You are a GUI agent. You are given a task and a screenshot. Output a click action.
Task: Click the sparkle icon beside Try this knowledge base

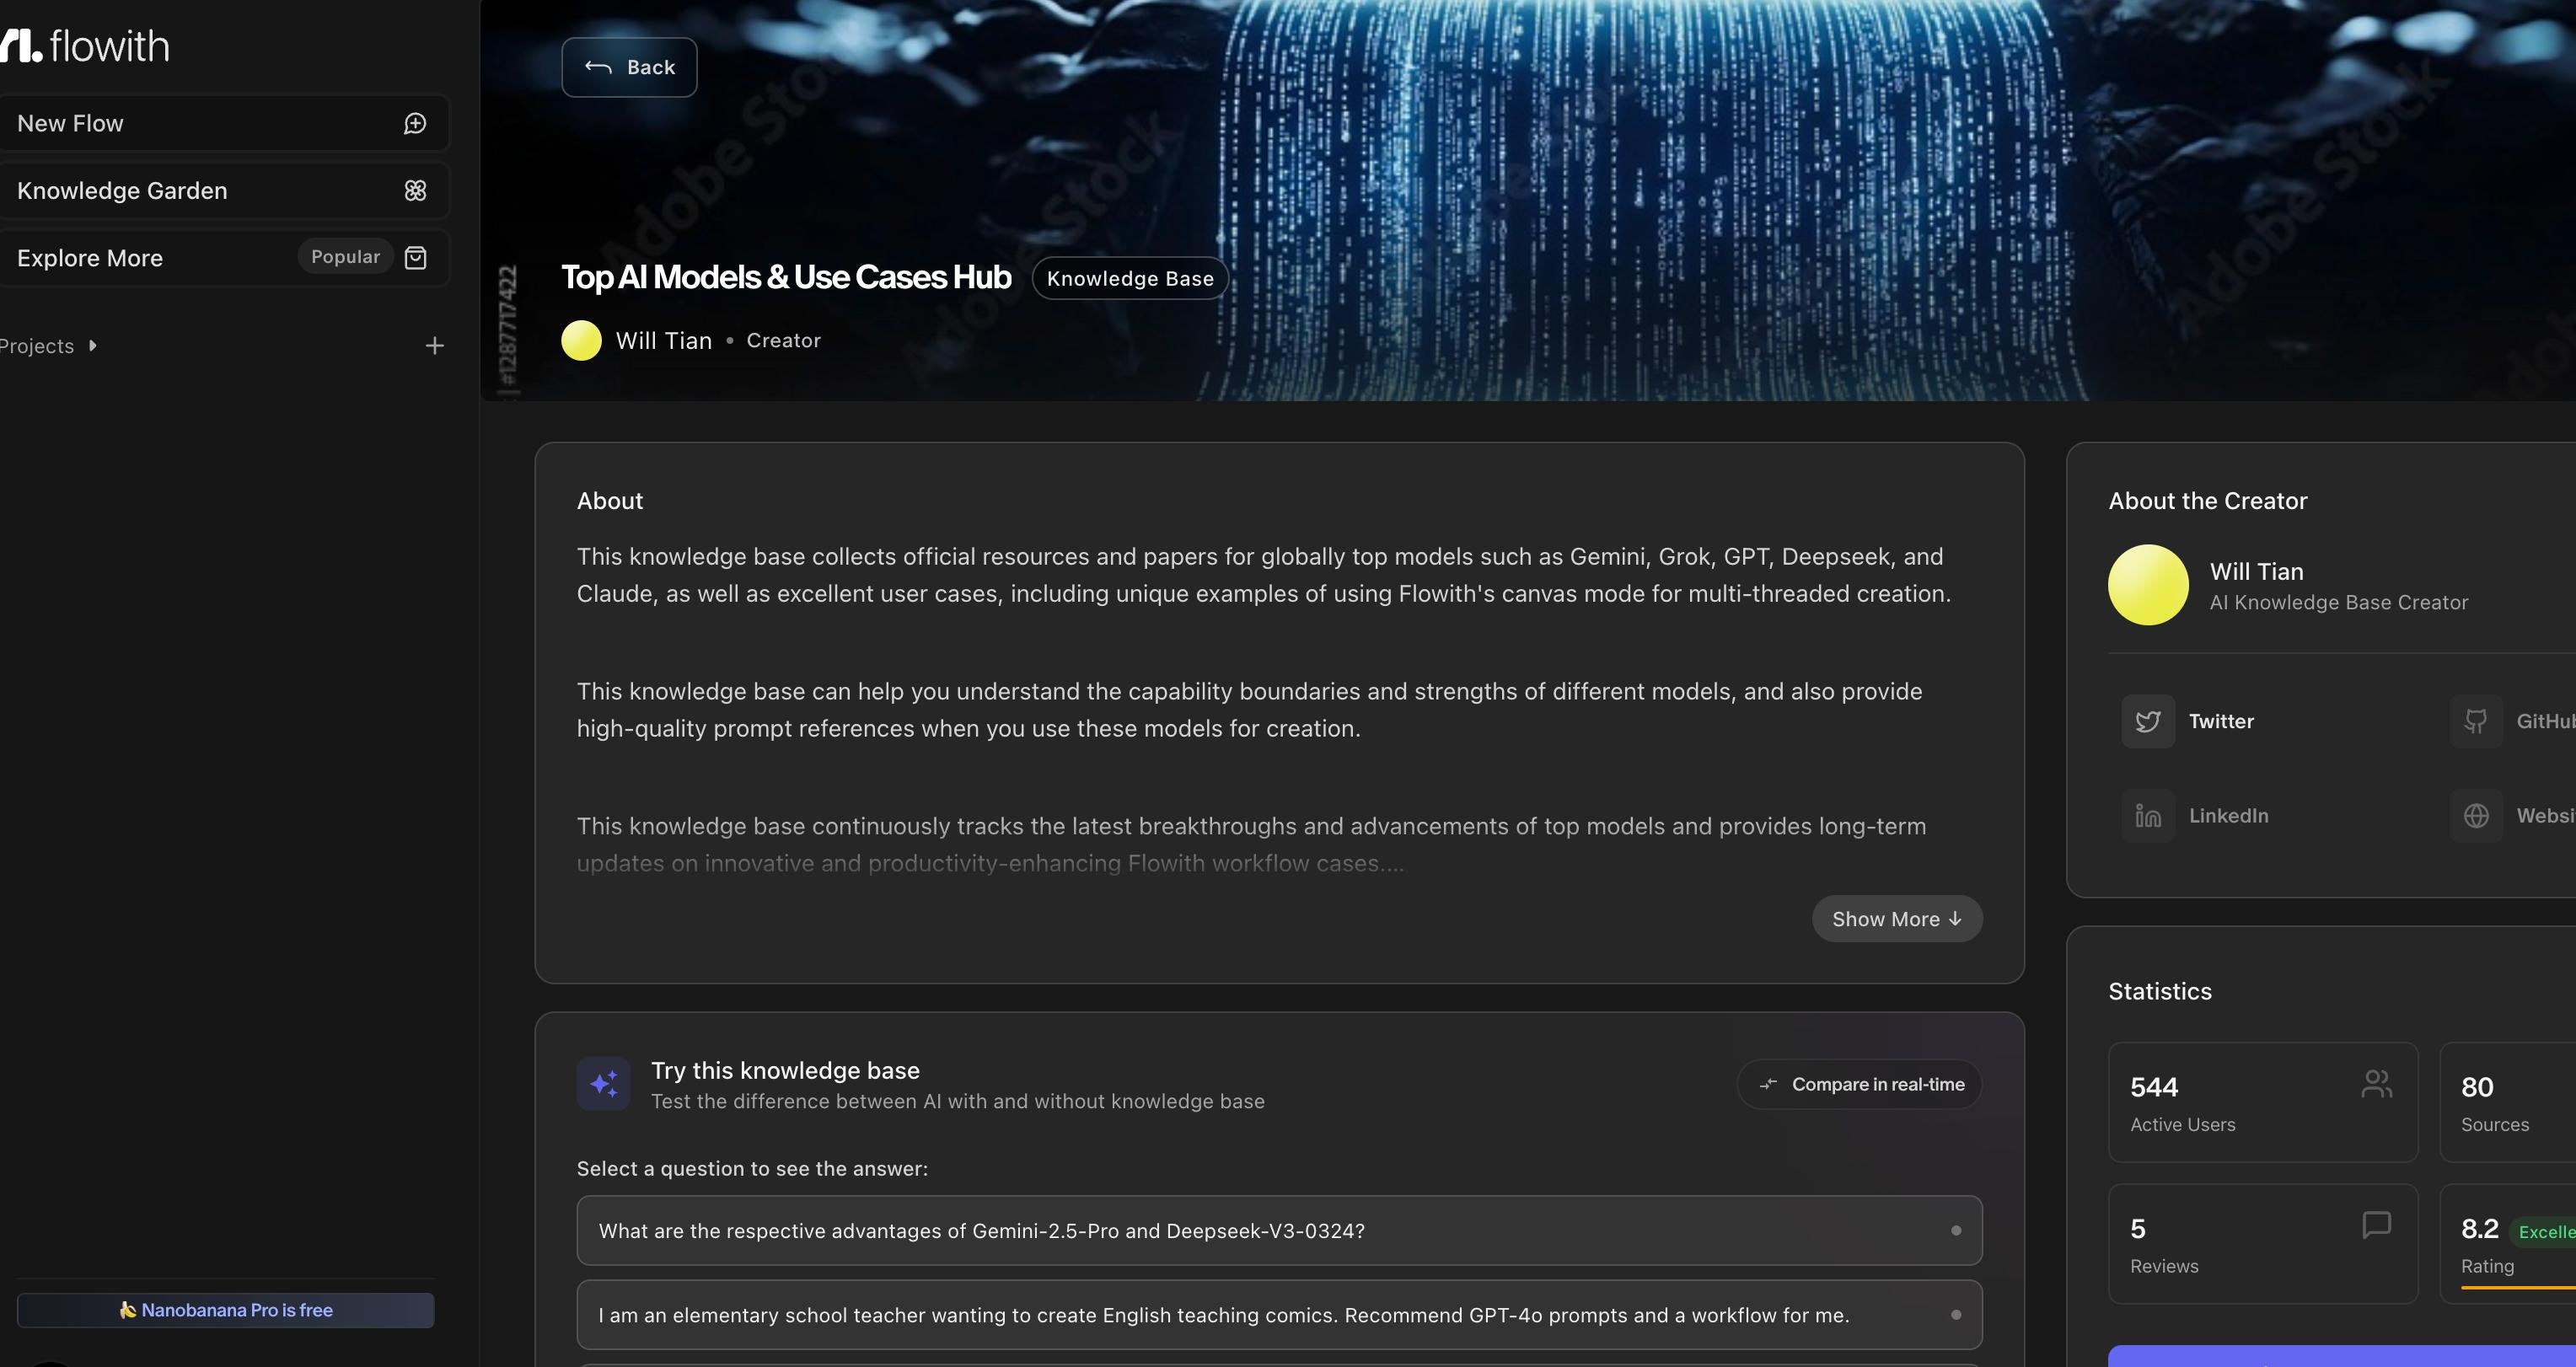603,1084
